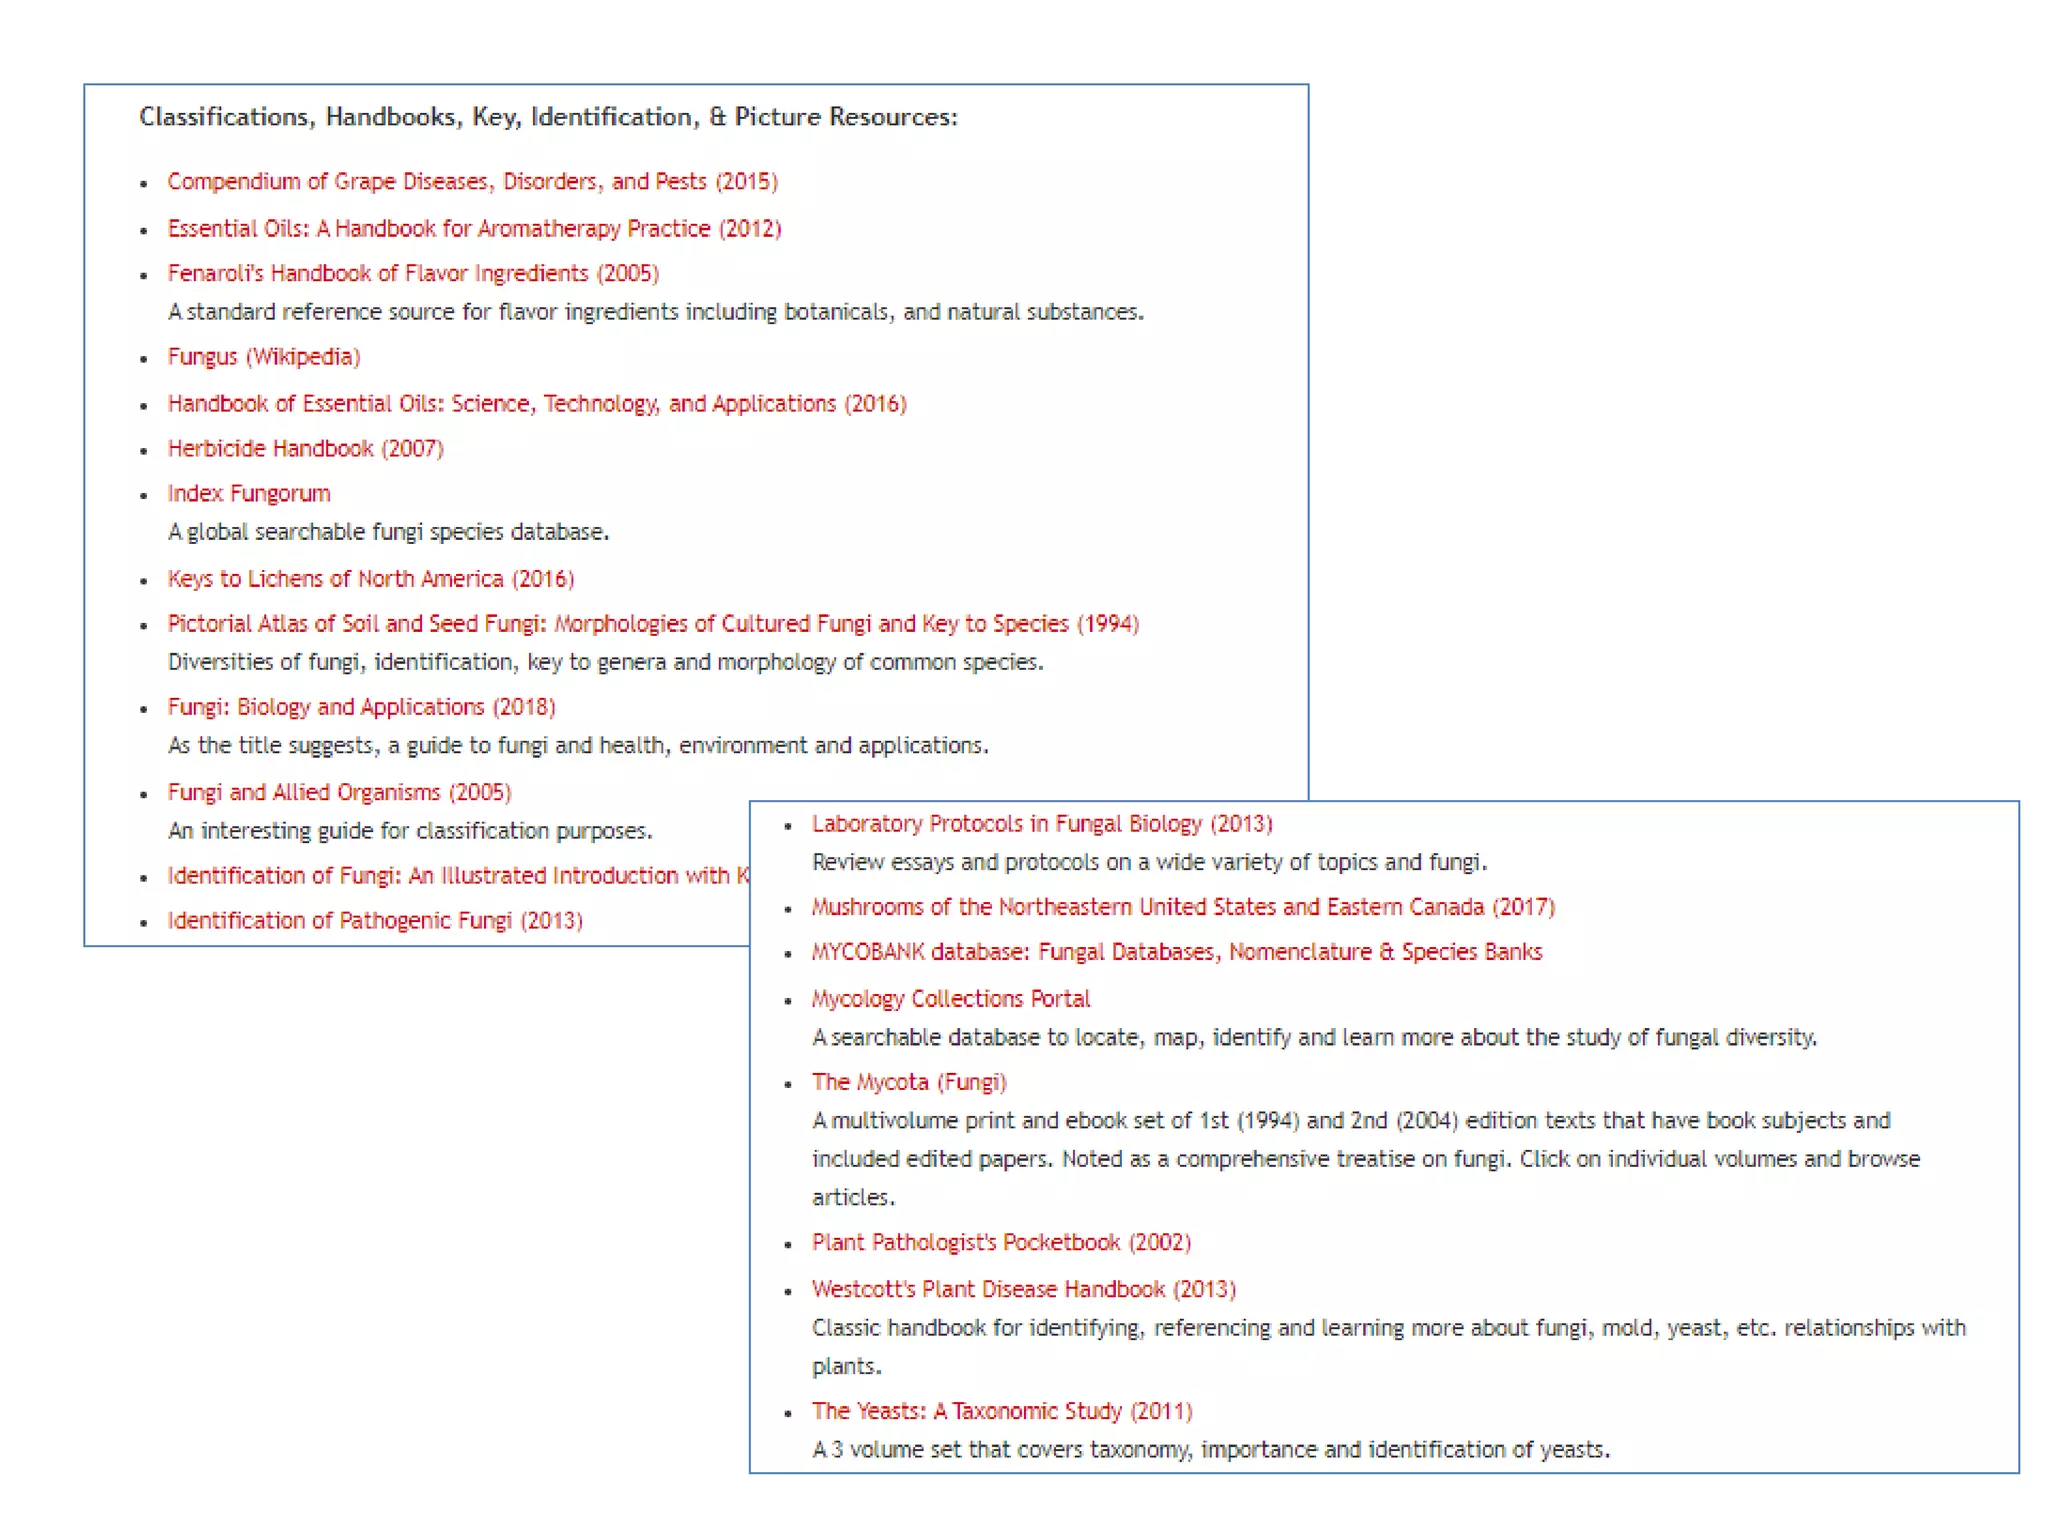This screenshot has height=1536, width=2048.
Task: Click Mushrooms of the Northeastern United States link
Action: [x=1183, y=907]
